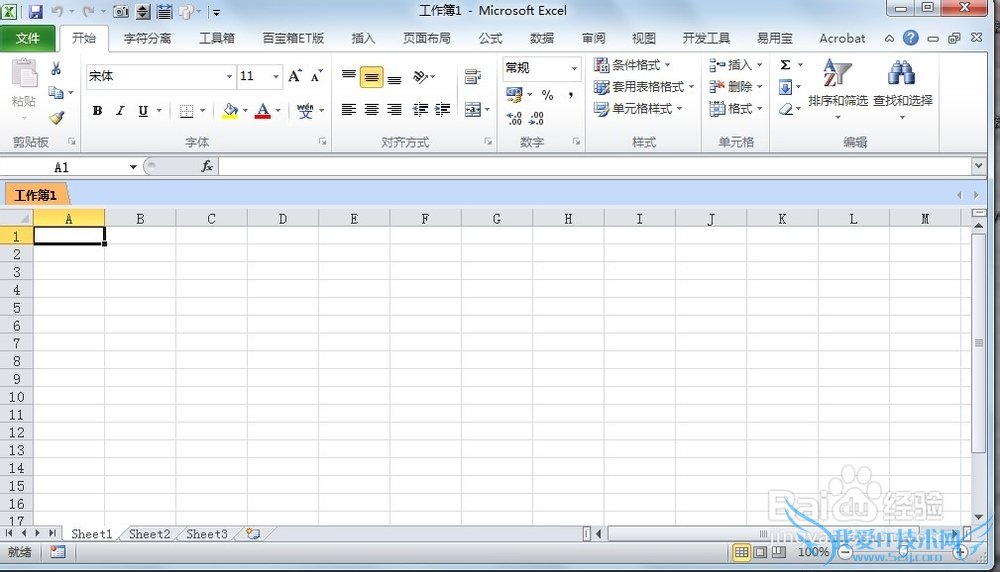Increase font size with large A icon

295,76
